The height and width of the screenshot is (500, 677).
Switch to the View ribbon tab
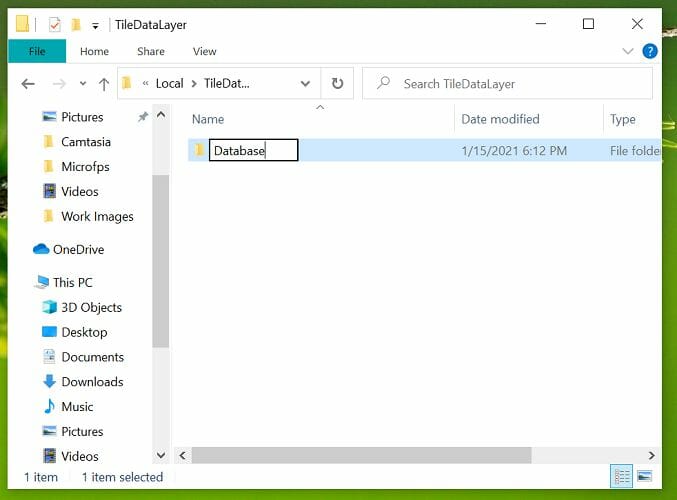pos(204,51)
